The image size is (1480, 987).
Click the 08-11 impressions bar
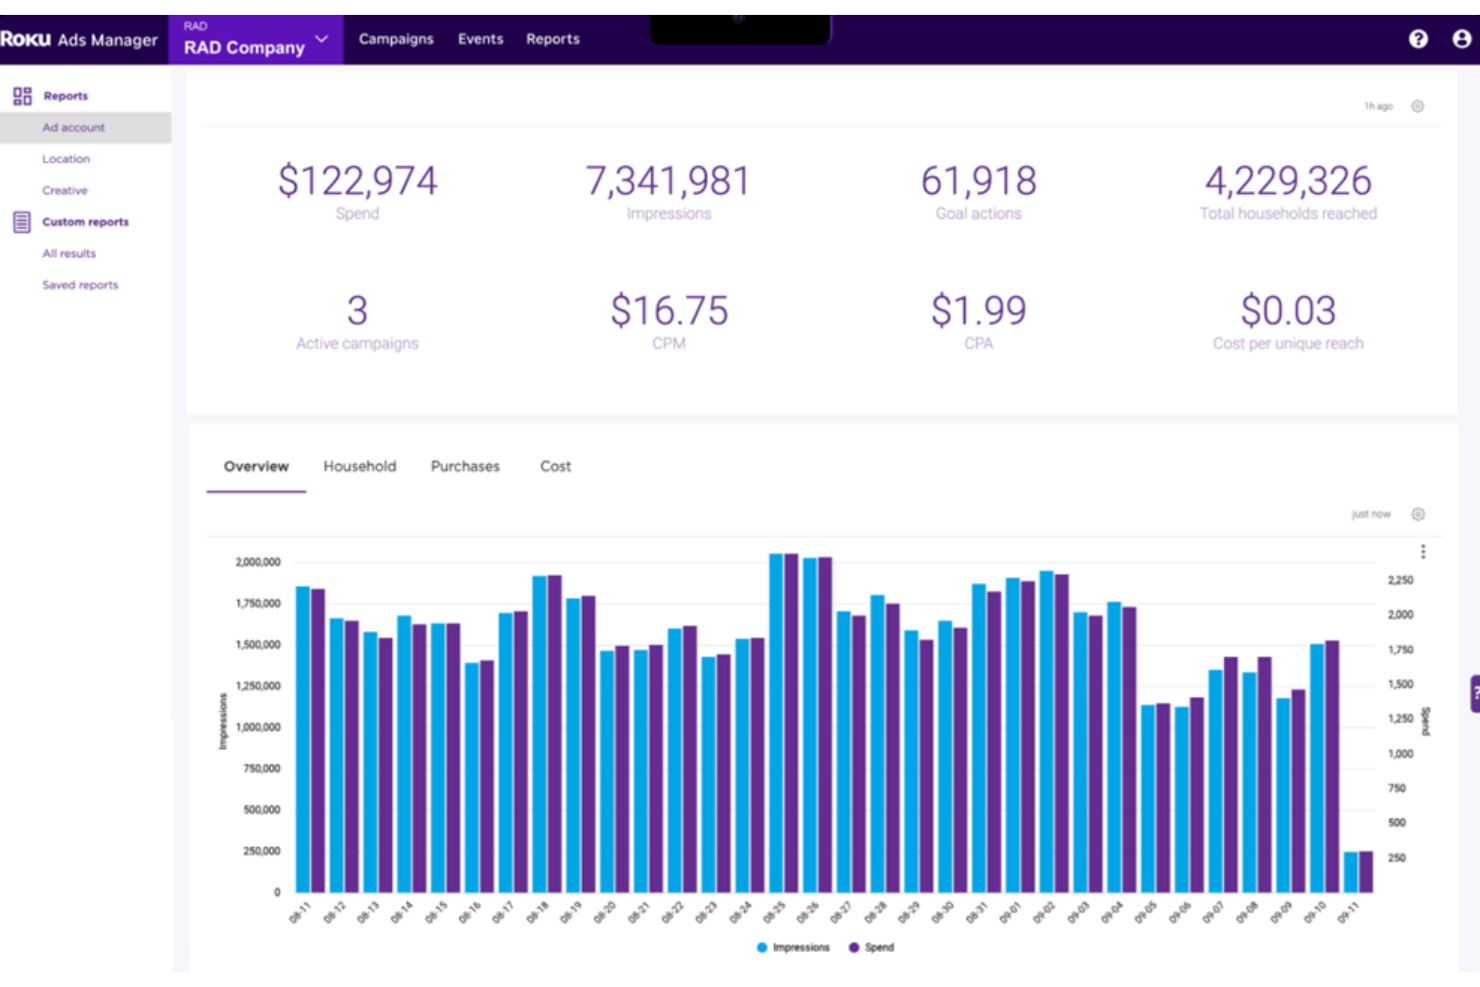coord(303,739)
